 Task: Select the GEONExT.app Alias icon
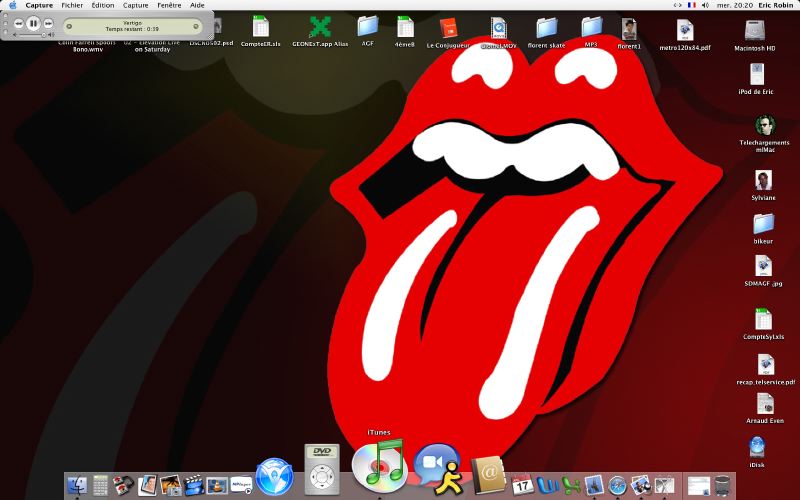click(x=320, y=32)
